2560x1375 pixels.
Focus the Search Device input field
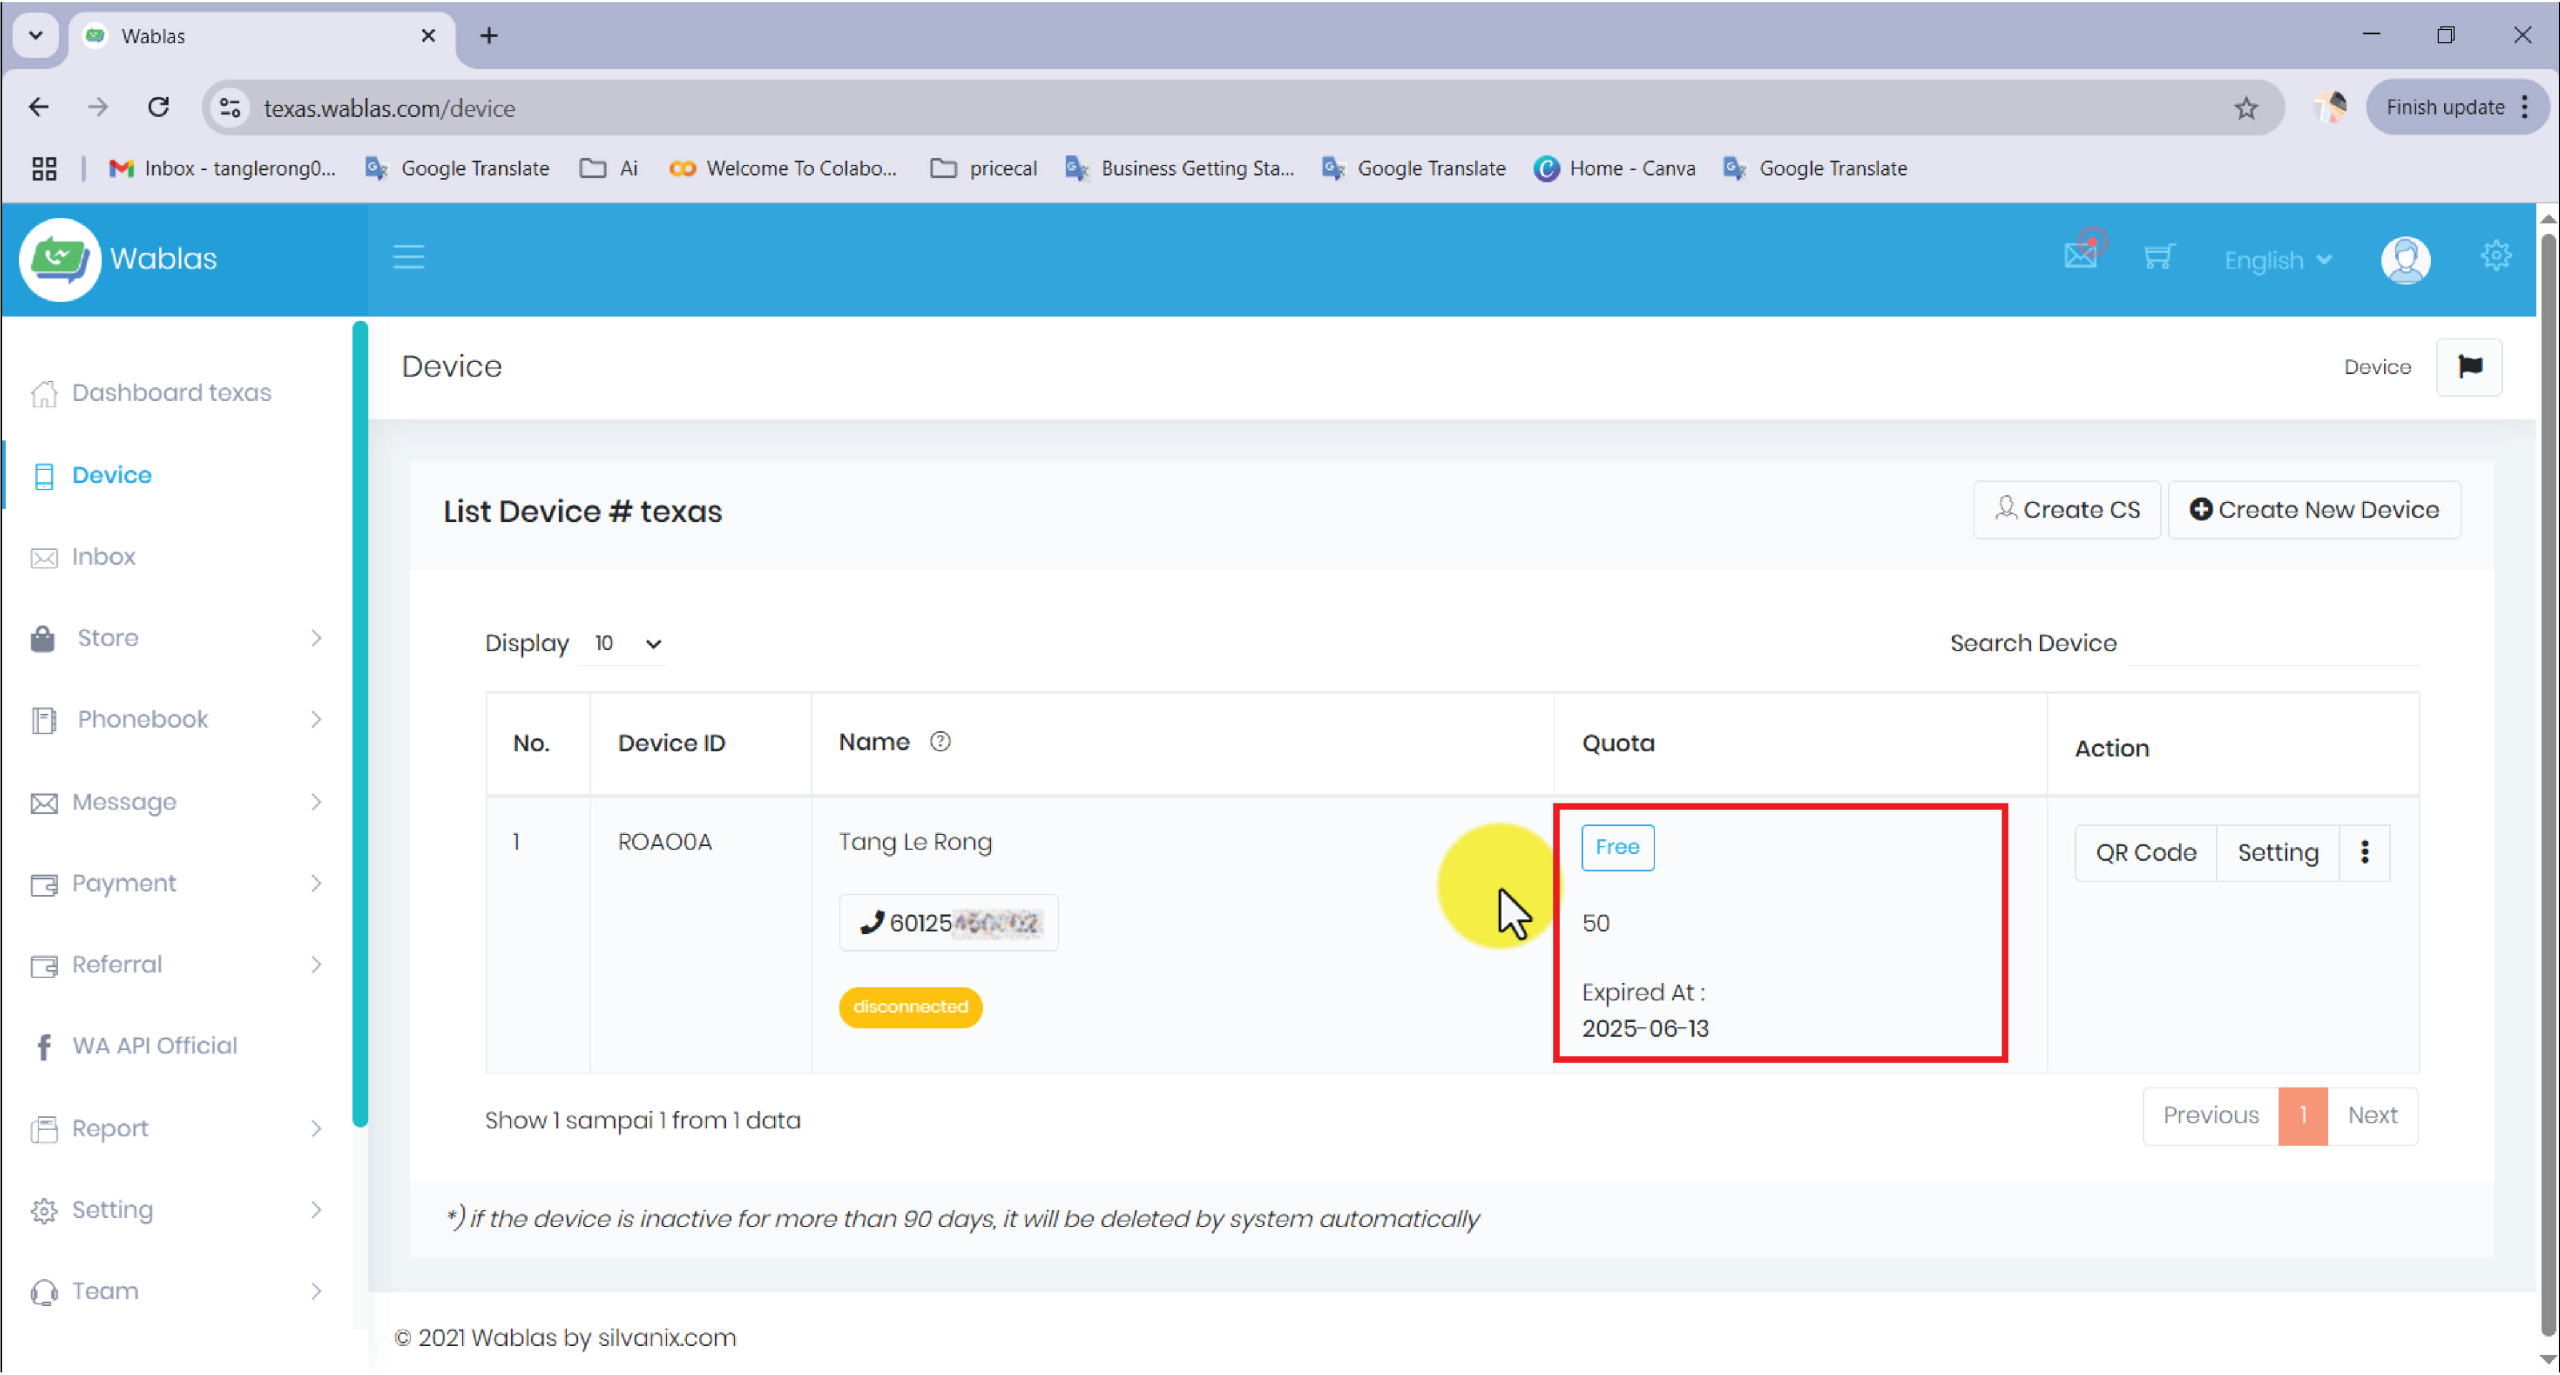[x=2274, y=643]
